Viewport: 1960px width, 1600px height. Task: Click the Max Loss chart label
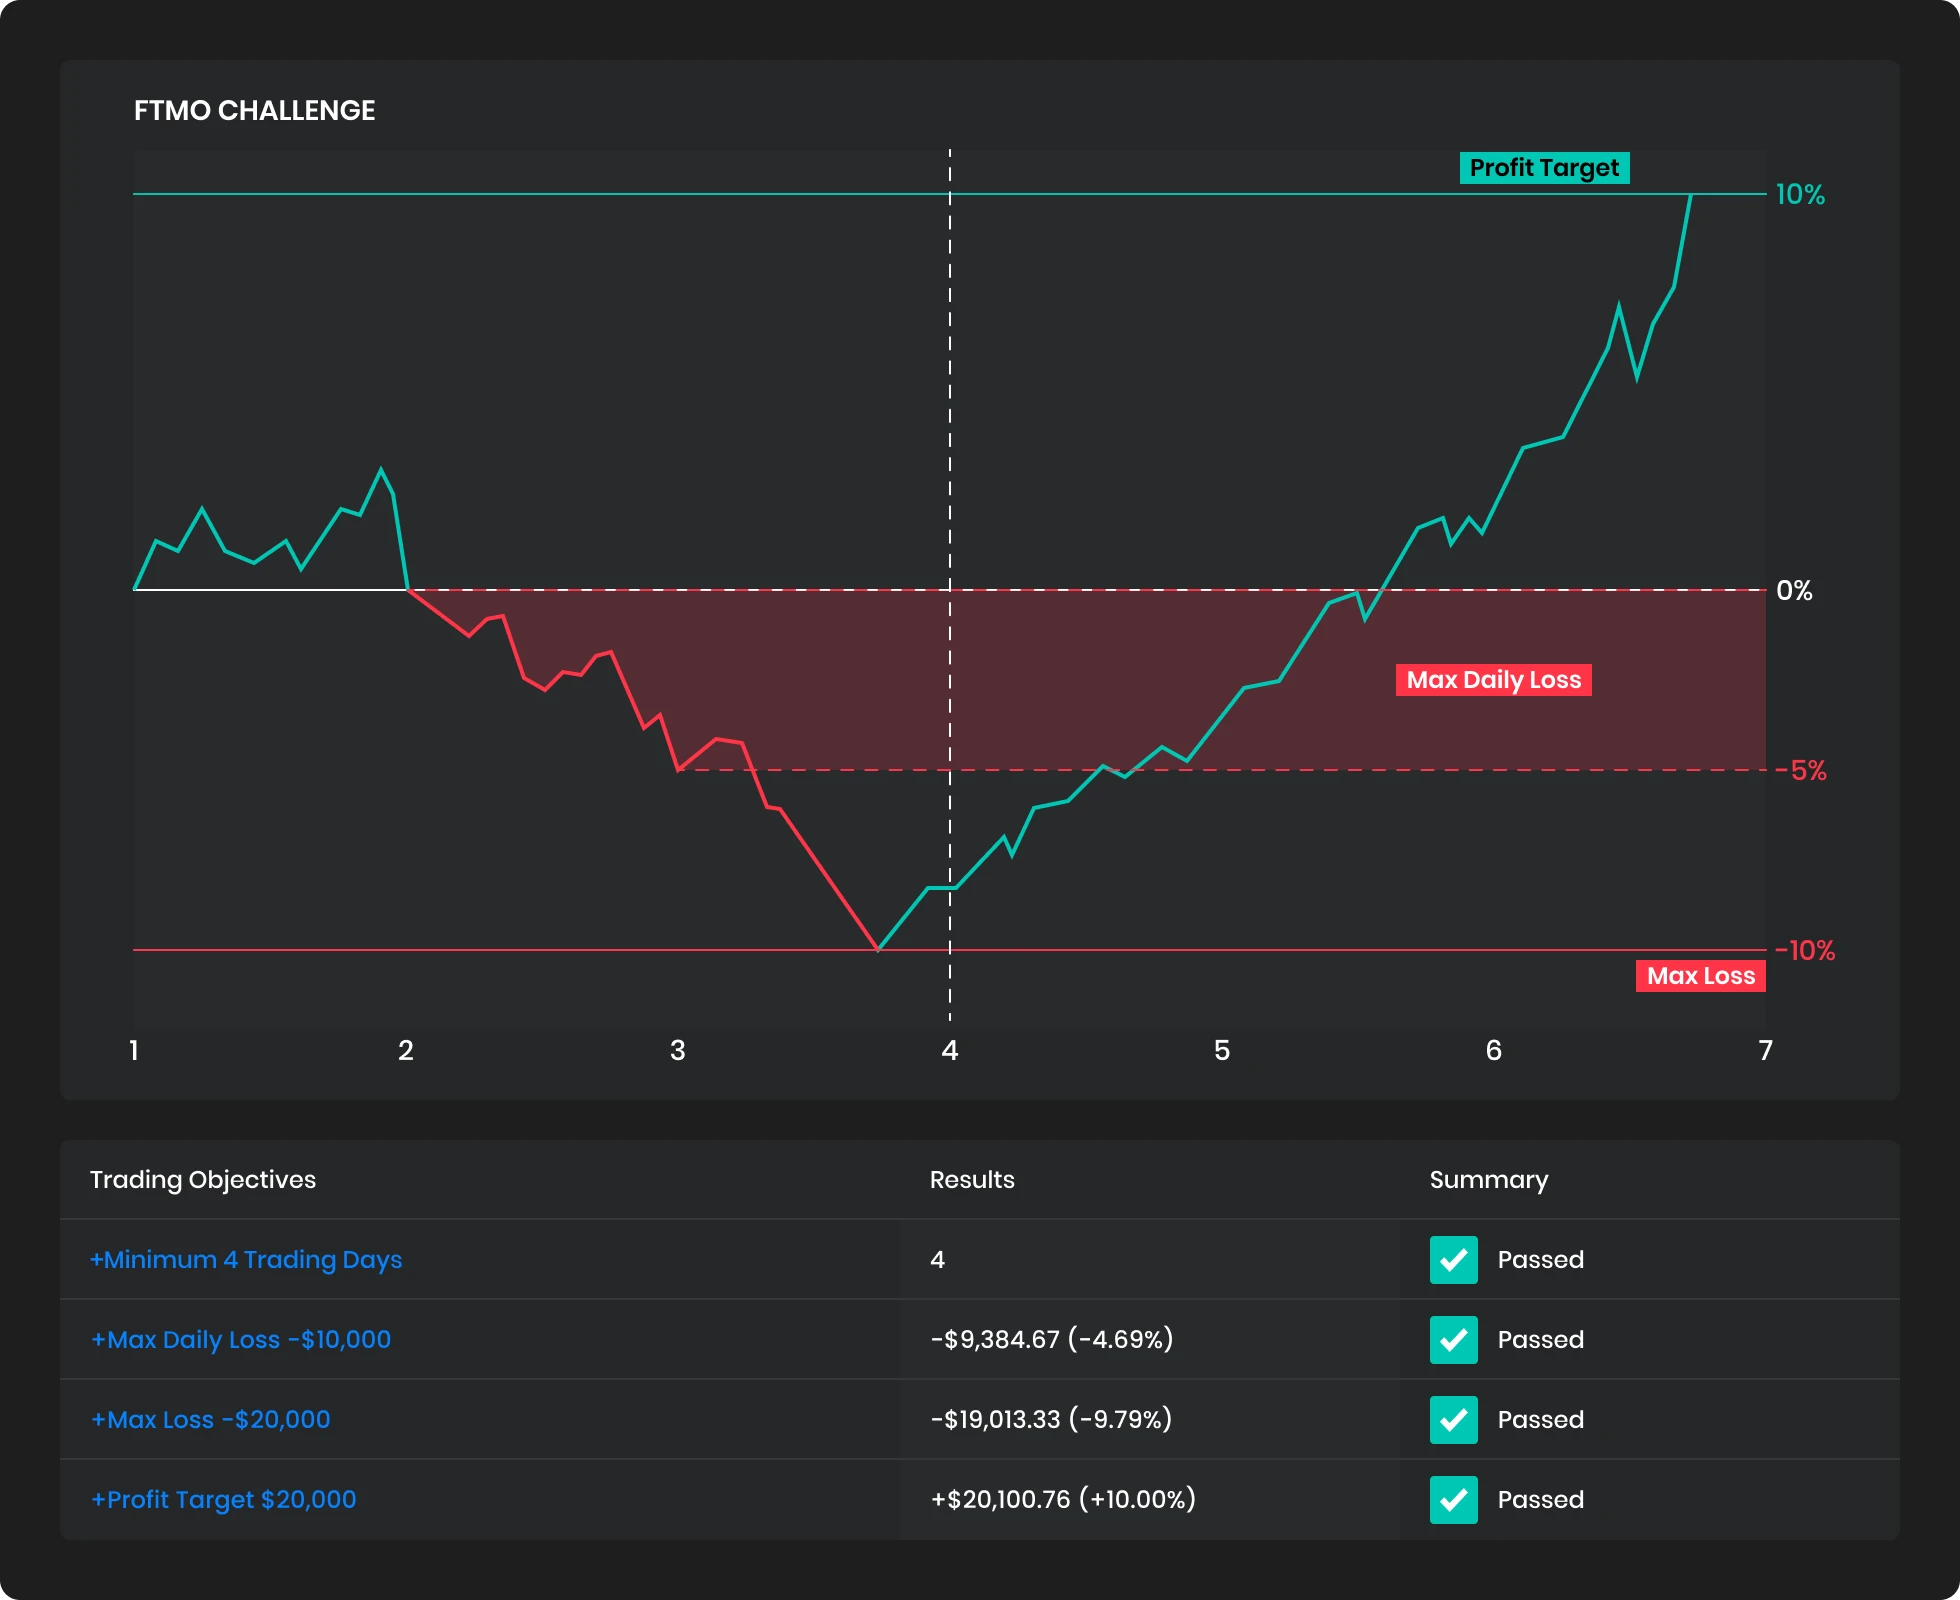pos(1700,976)
